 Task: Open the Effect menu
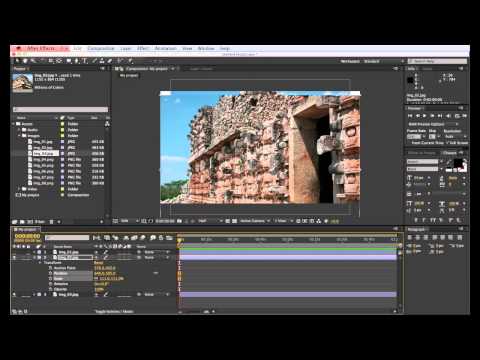click(143, 49)
